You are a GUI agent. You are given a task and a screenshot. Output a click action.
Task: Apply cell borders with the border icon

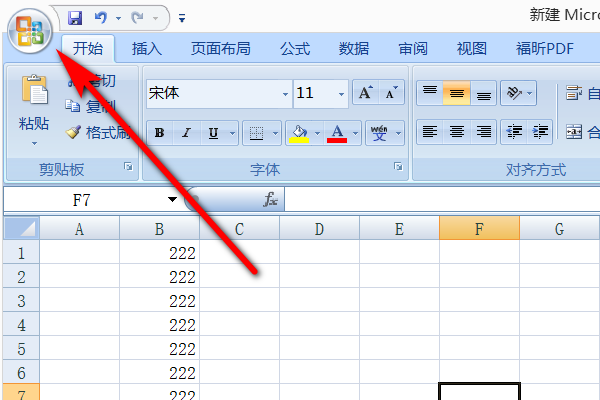256,133
